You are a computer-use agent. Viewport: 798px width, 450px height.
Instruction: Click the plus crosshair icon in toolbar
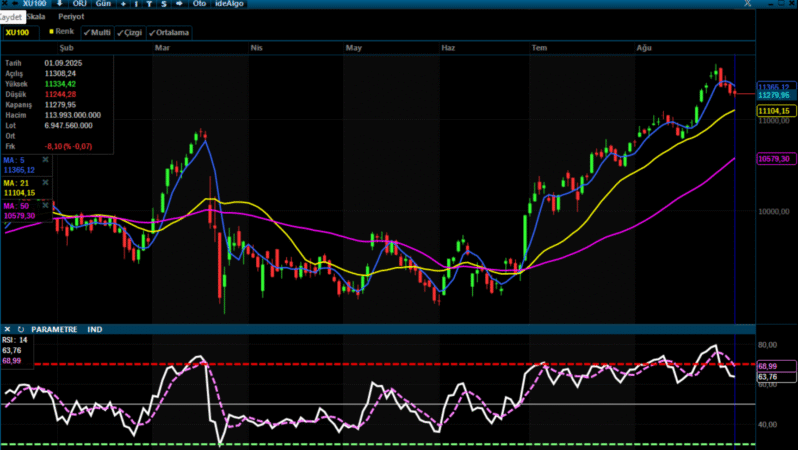(123, 4)
